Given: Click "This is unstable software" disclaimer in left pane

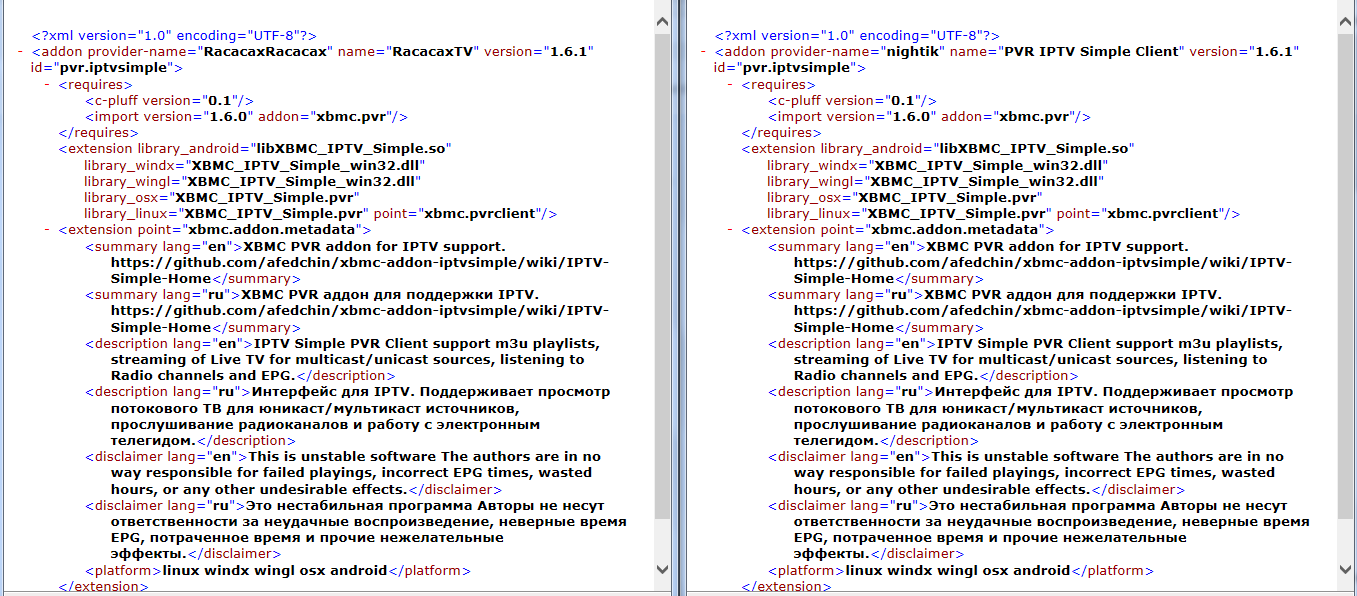Looking at the screenshot, I should point(356,473).
